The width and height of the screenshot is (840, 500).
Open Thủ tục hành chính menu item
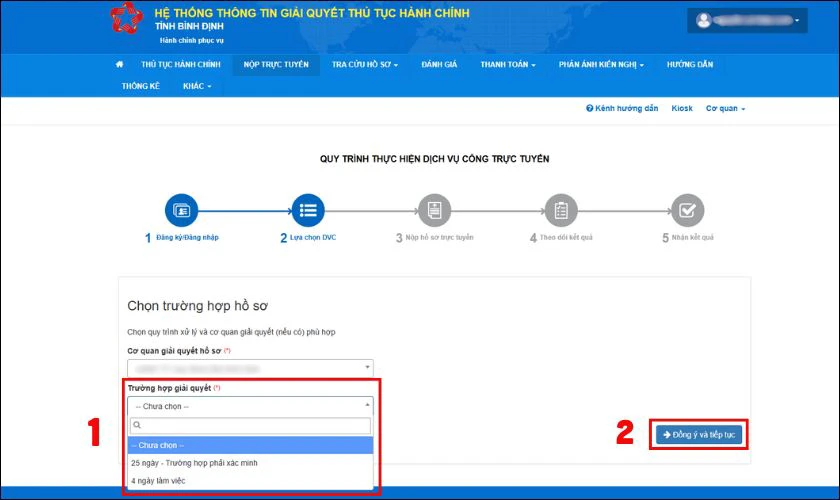pos(181,64)
